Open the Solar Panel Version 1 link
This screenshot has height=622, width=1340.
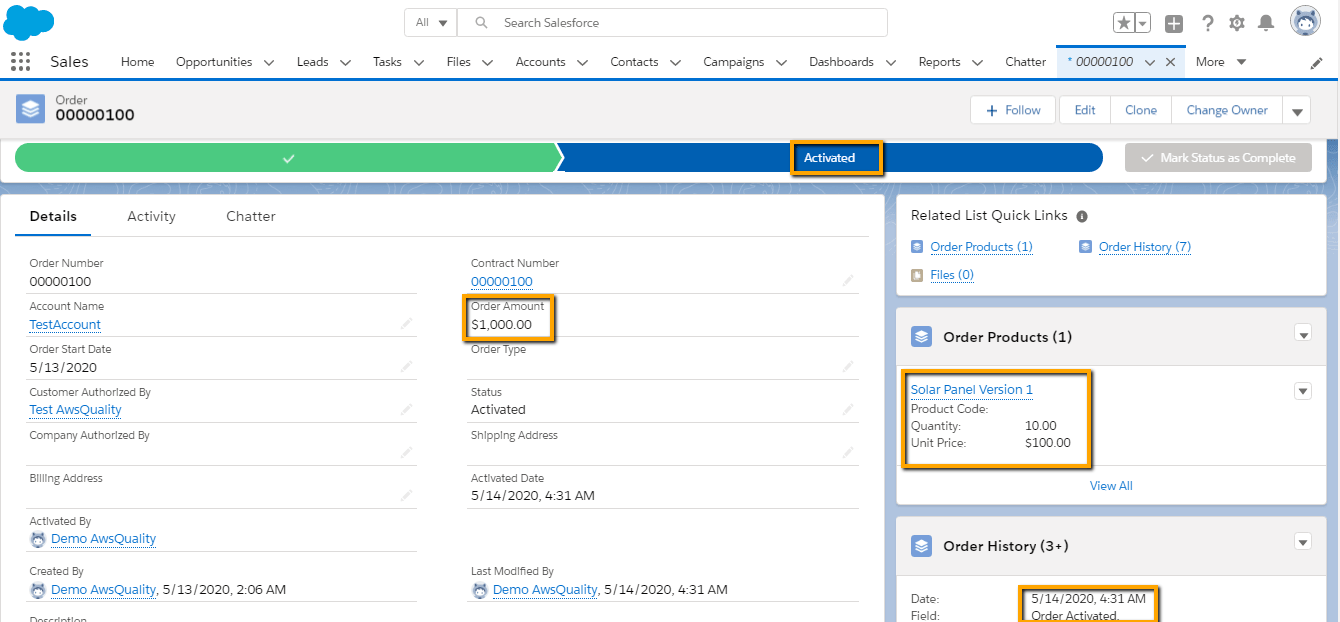pyautogui.click(x=972, y=390)
